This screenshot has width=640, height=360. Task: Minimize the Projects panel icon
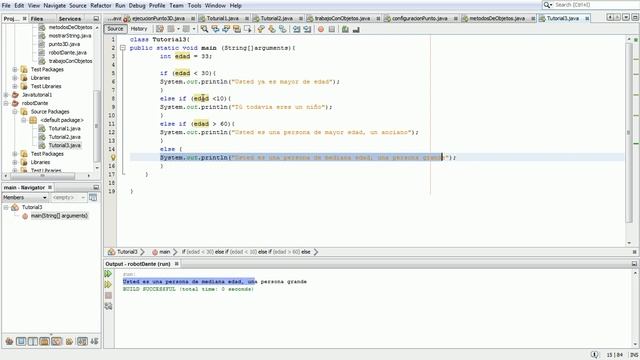[96, 19]
